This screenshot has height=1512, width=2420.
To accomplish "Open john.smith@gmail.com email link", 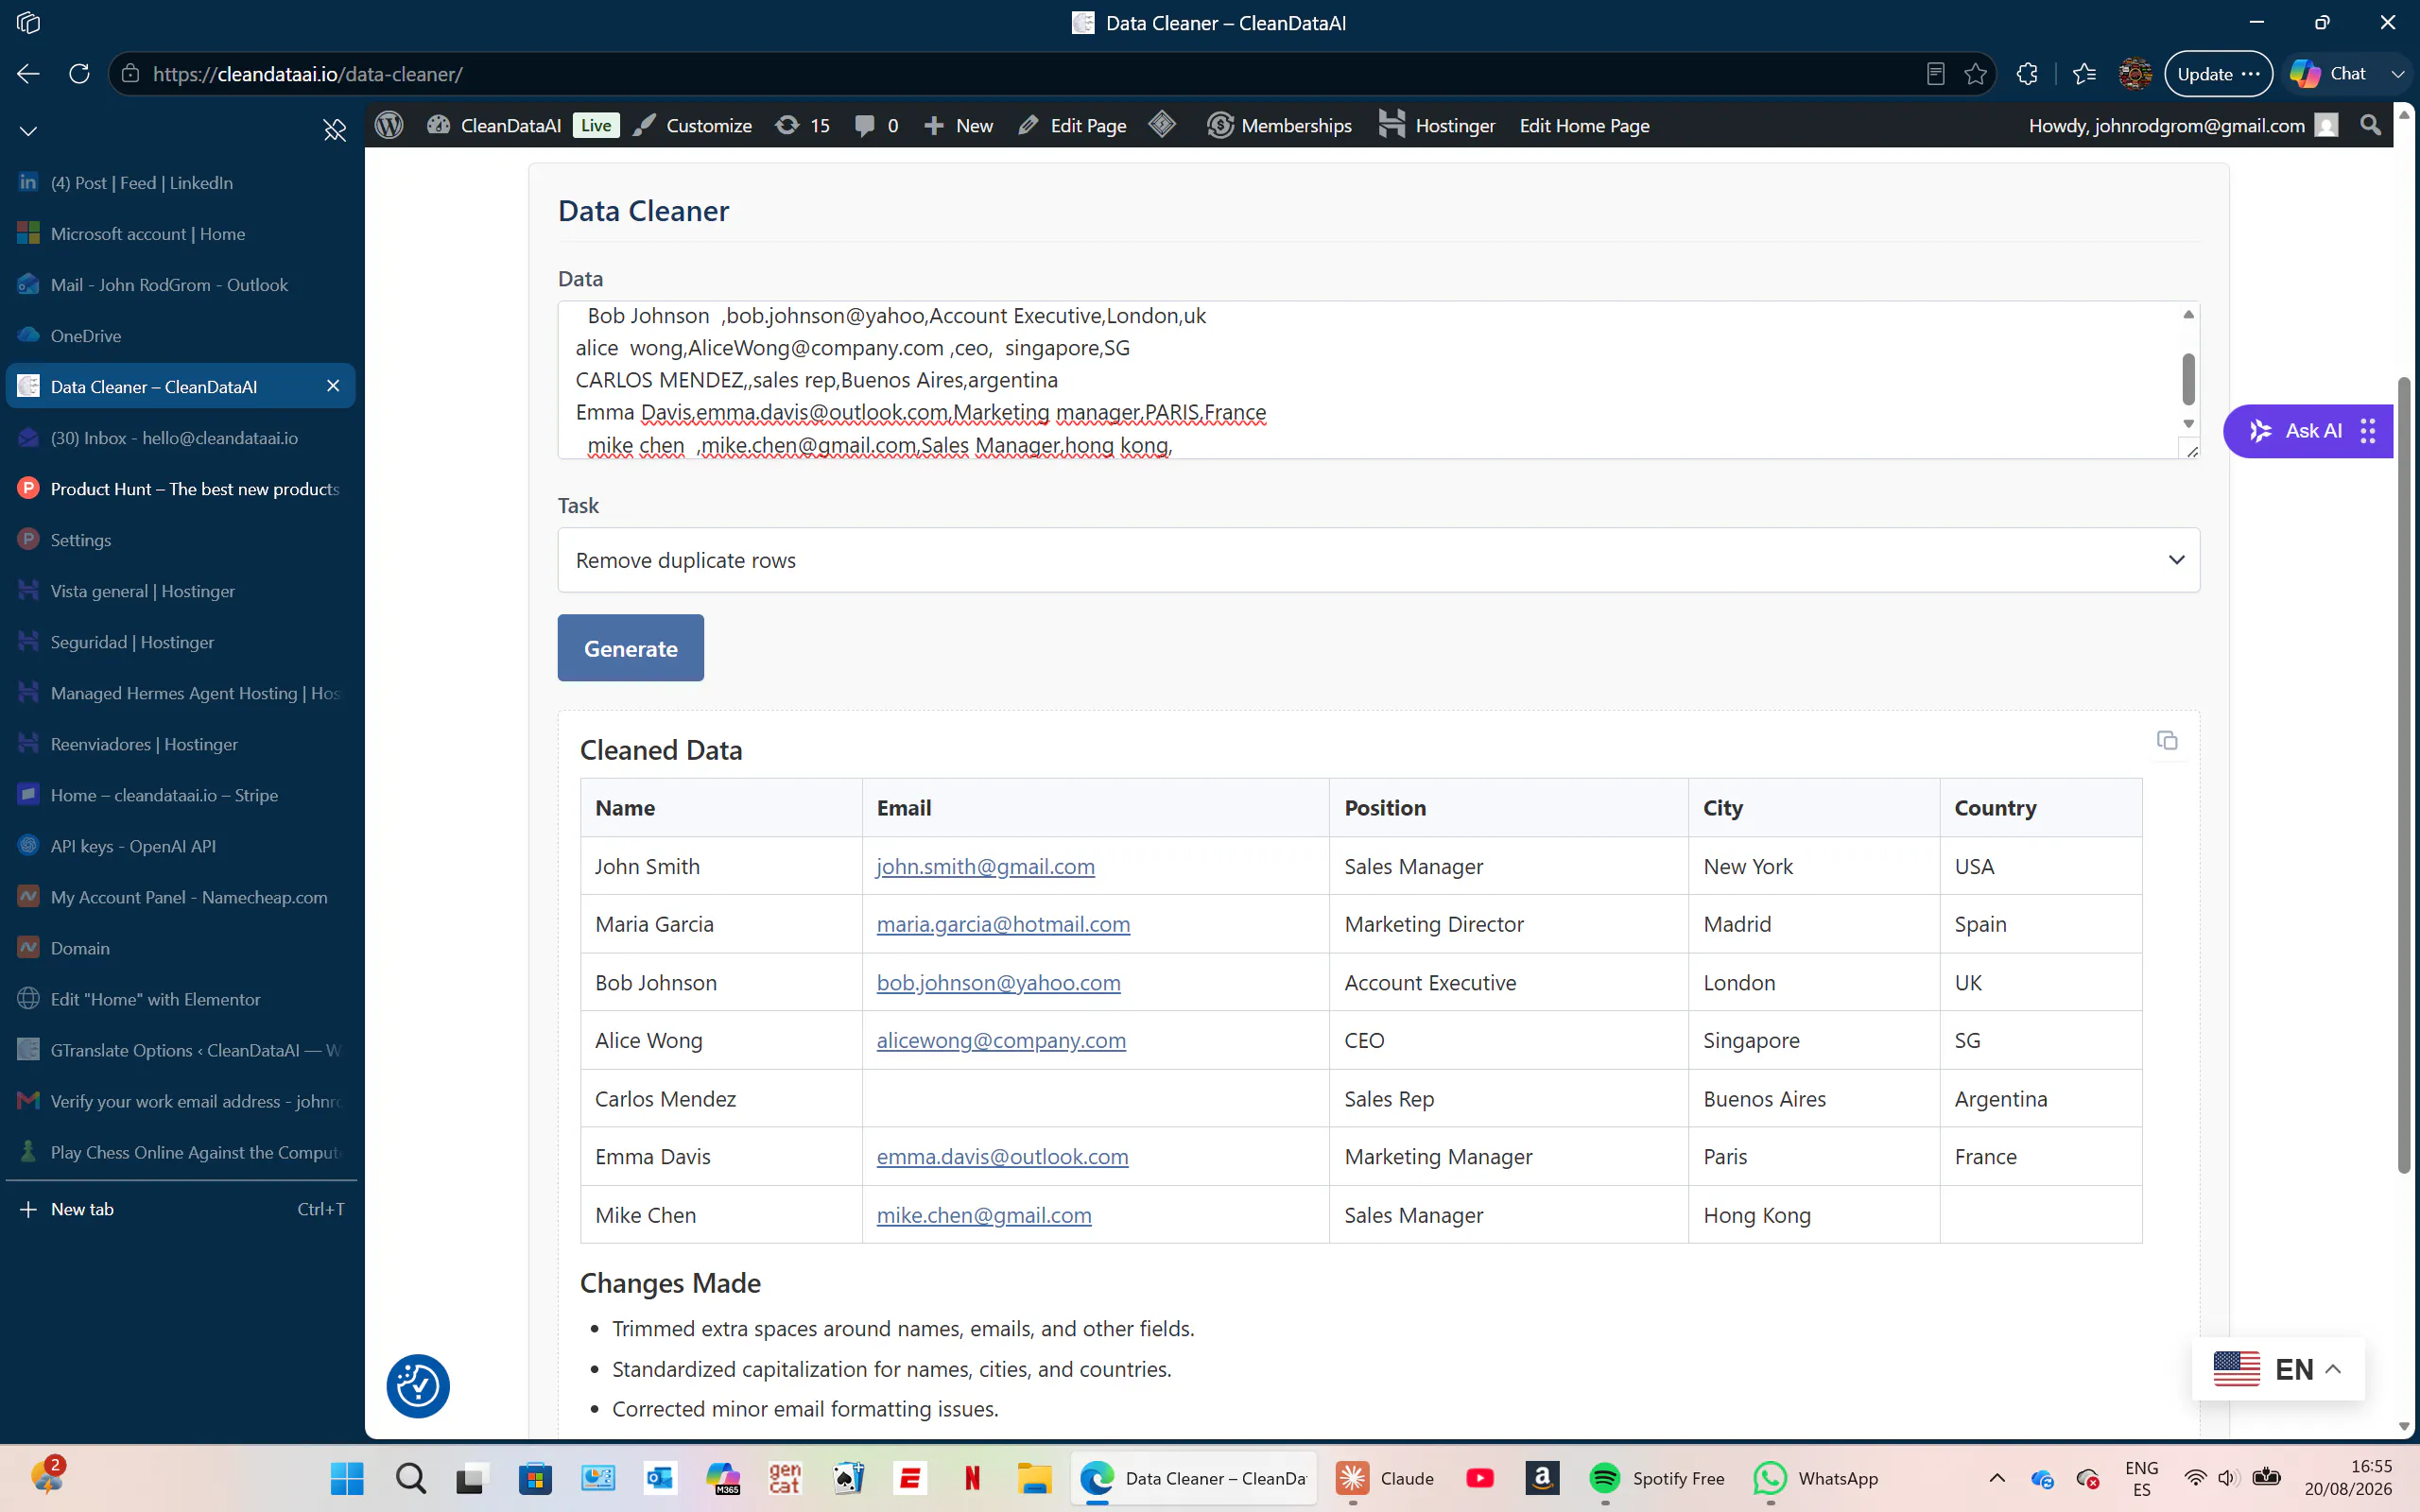I will [x=985, y=866].
